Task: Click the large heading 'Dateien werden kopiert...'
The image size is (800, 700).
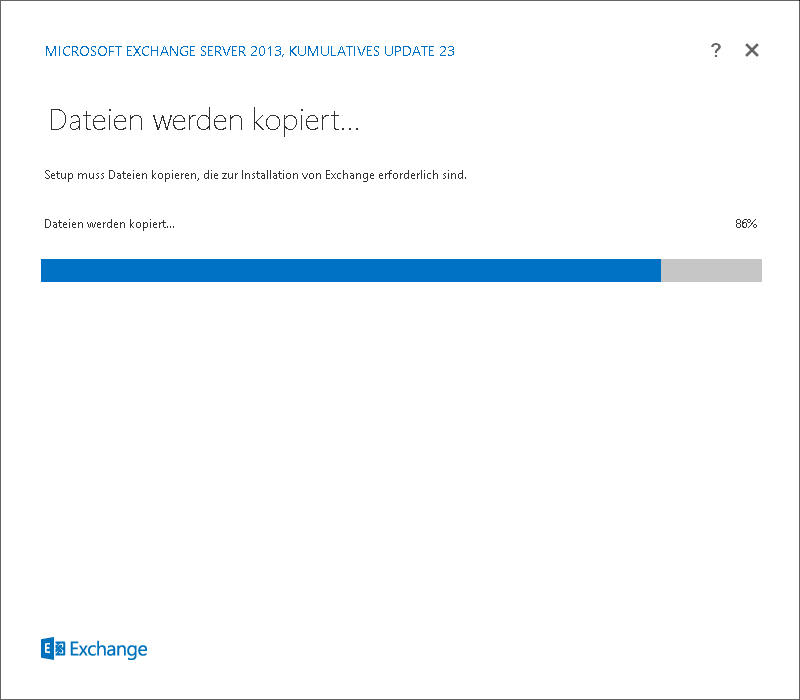Action: (204, 122)
